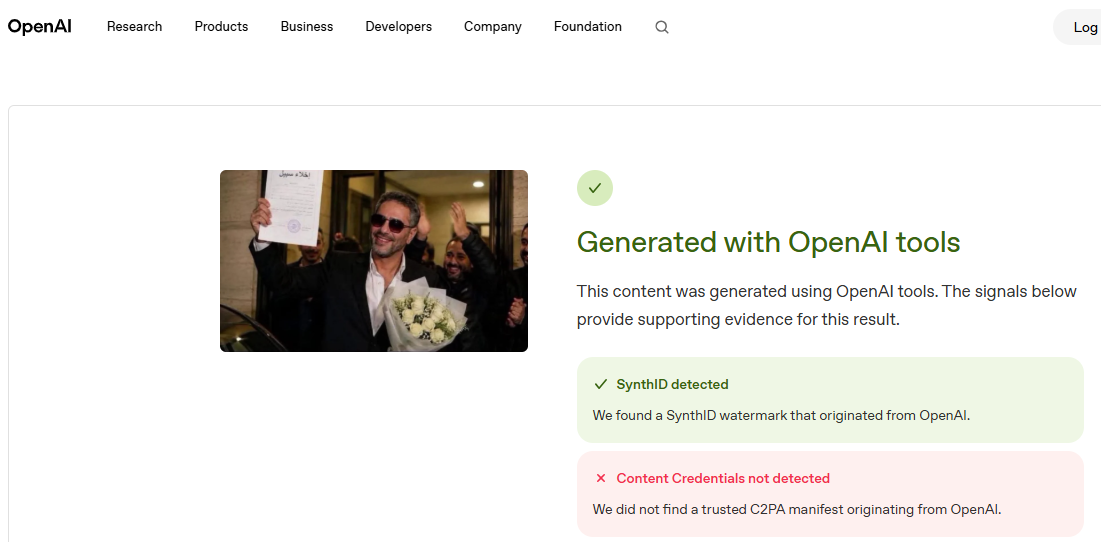Click the SynthID detected checkmark icon
The height and width of the screenshot is (542, 1101).
(600, 384)
